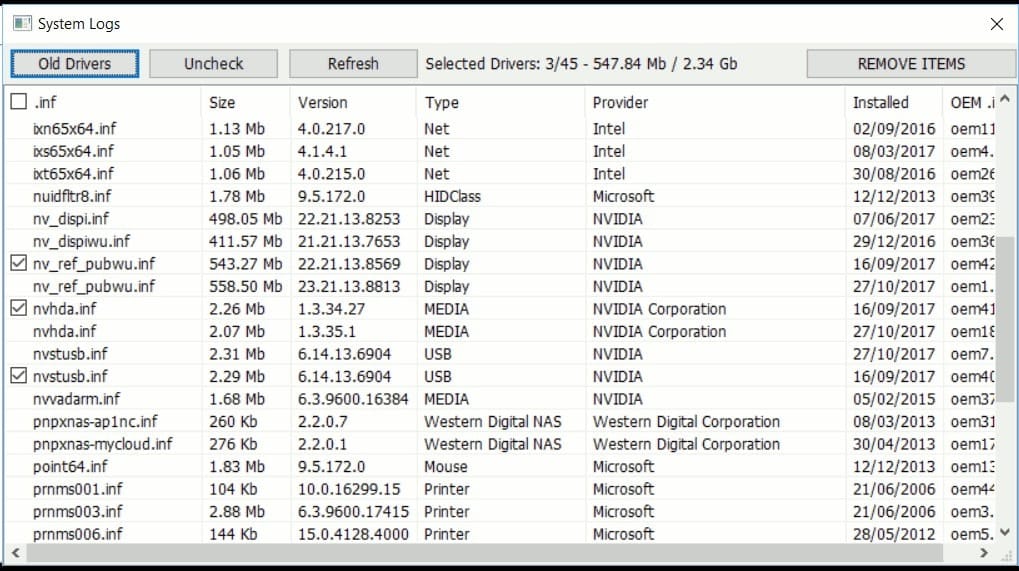Click the REMOVE ITEMS button

911,64
